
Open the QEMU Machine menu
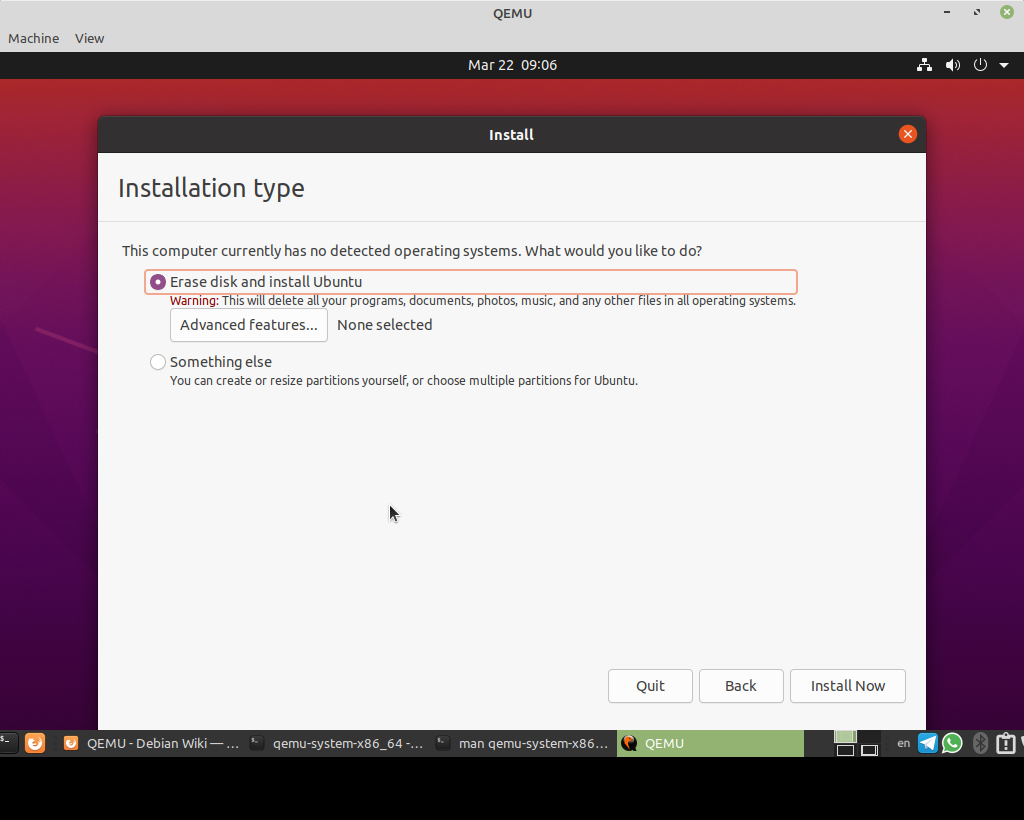click(33, 39)
